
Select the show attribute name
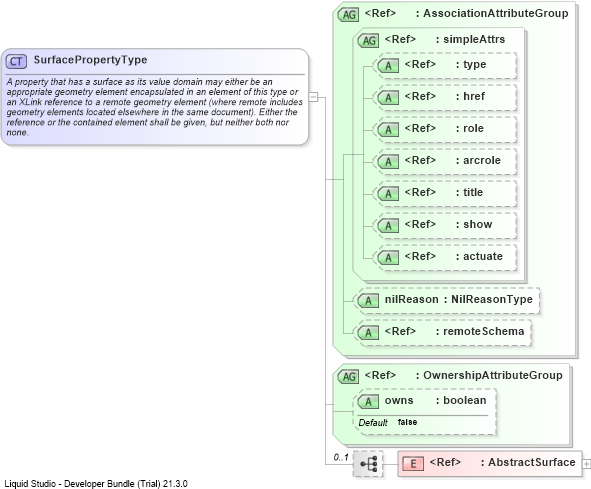[478, 224]
